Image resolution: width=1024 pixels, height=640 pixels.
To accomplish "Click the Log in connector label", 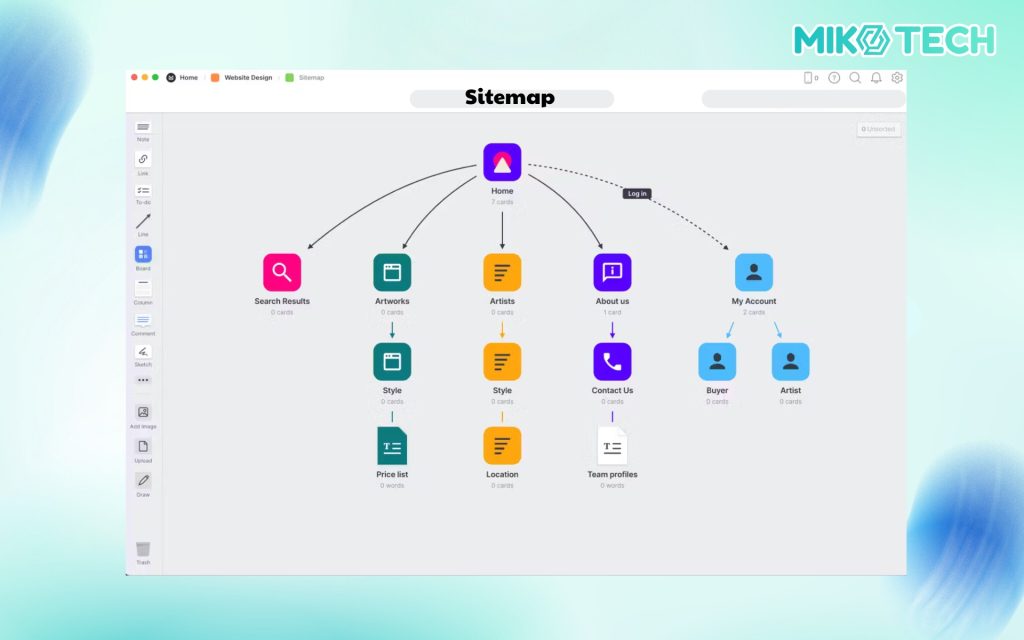I will 637,193.
